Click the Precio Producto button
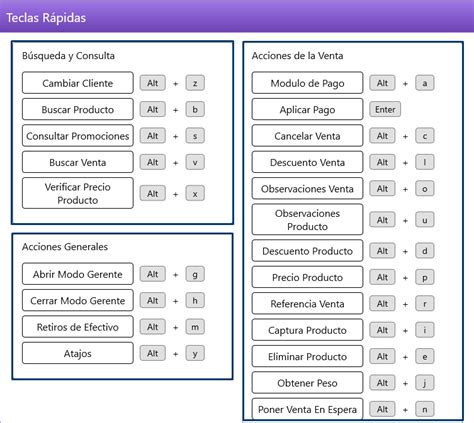 tap(307, 277)
